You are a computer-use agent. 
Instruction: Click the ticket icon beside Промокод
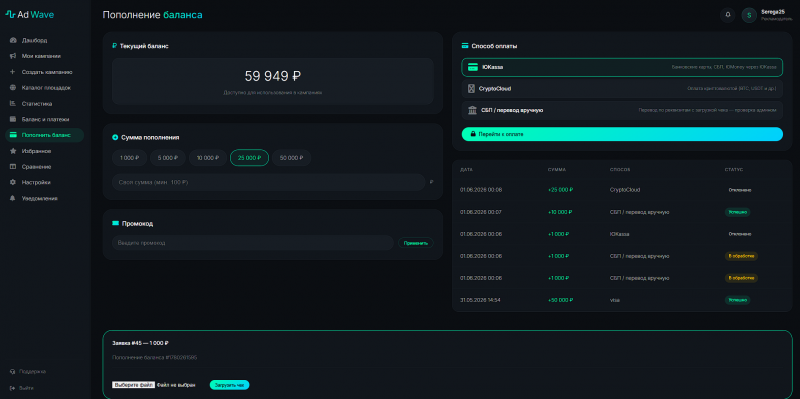(115, 223)
